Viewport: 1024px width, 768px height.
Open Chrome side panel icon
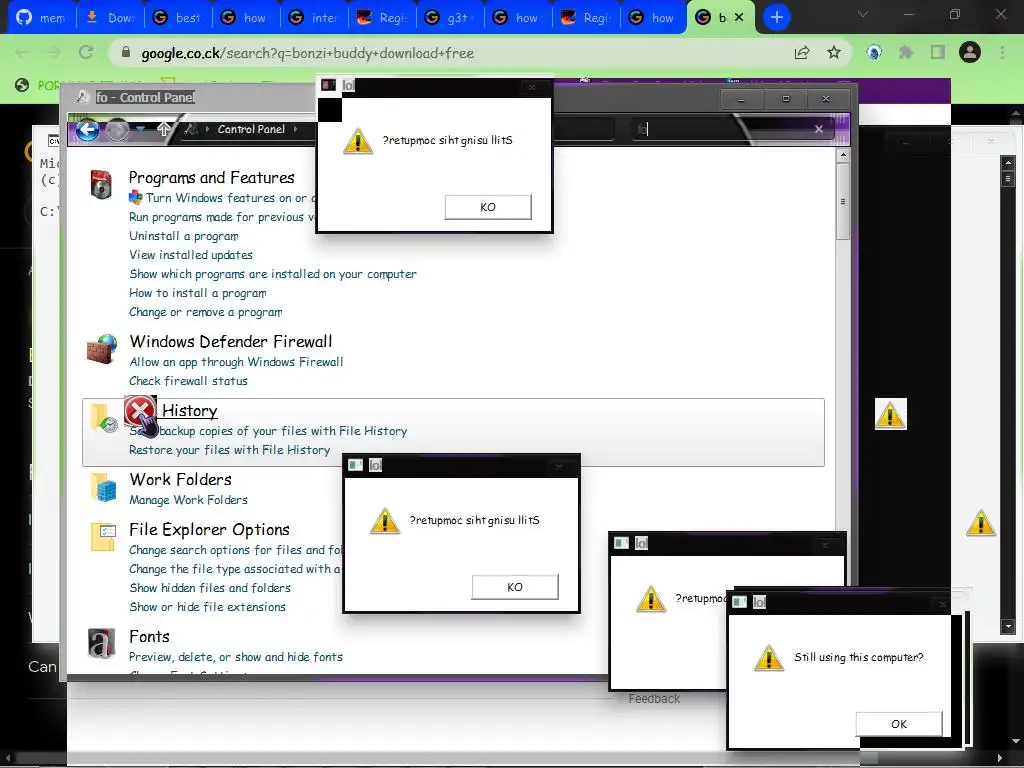(938, 52)
